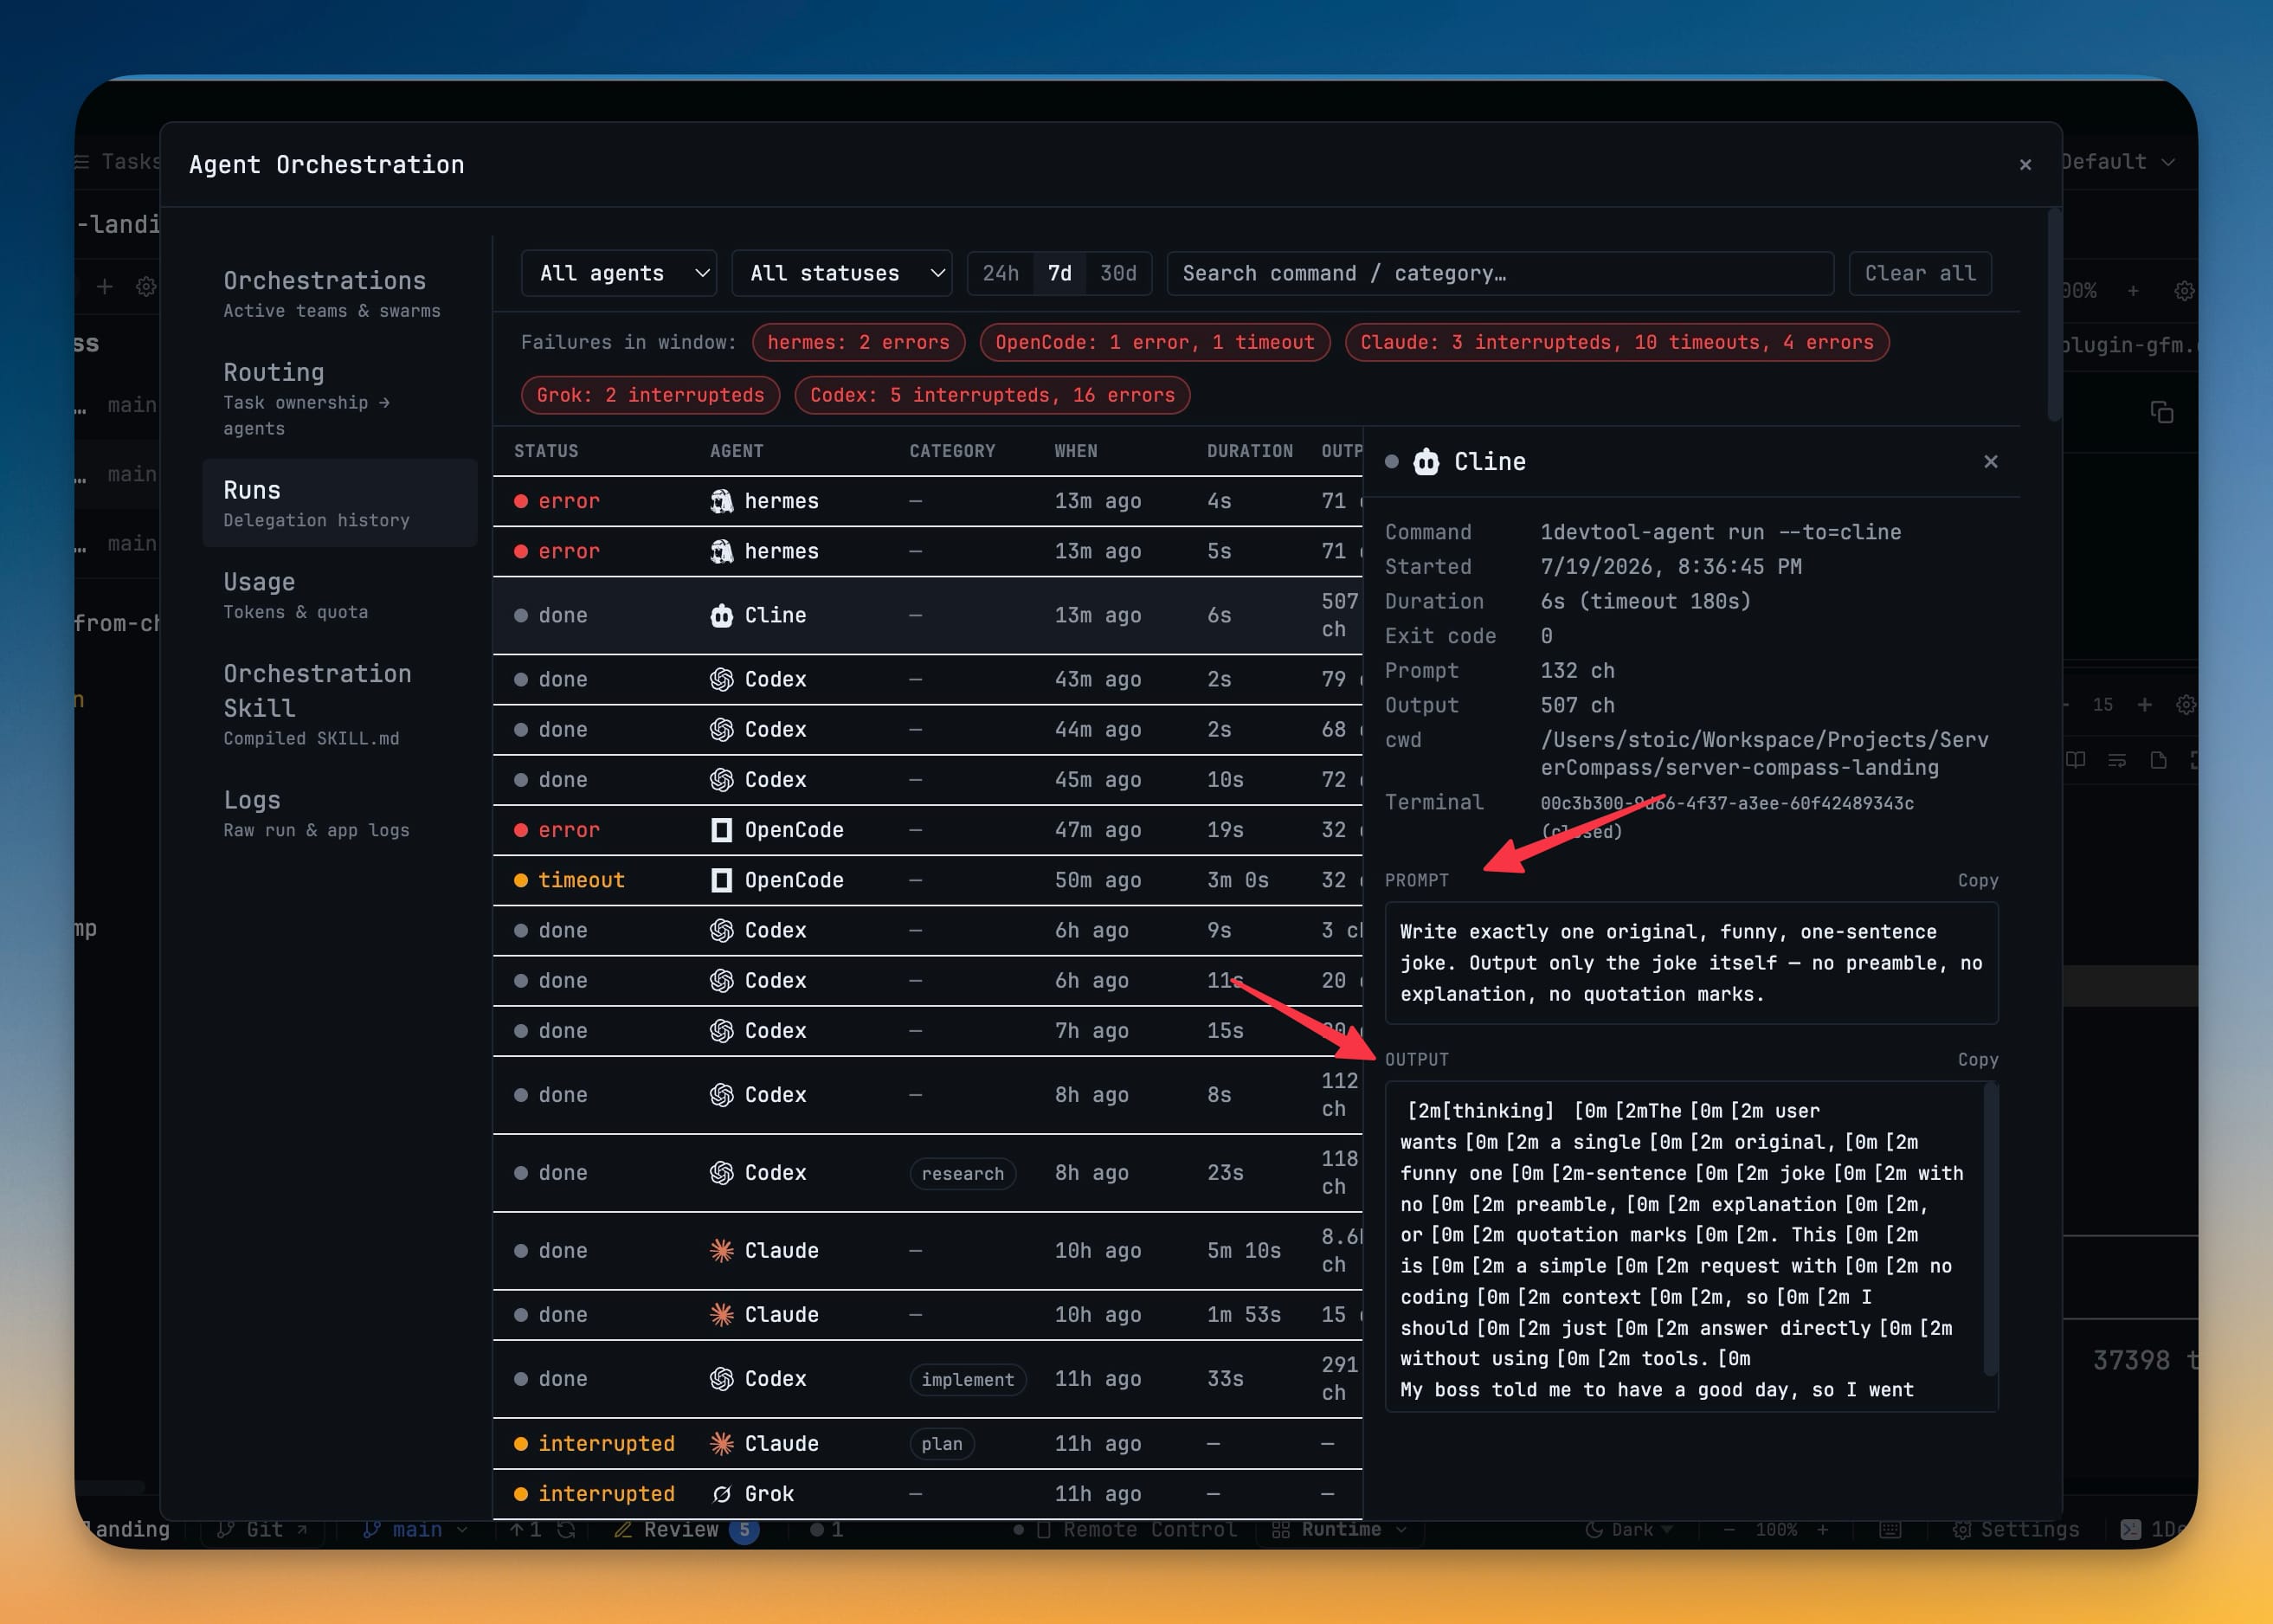Click the hermes icon in the 5s error row
Image resolution: width=2273 pixels, height=1624 pixels.
[721, 551]
